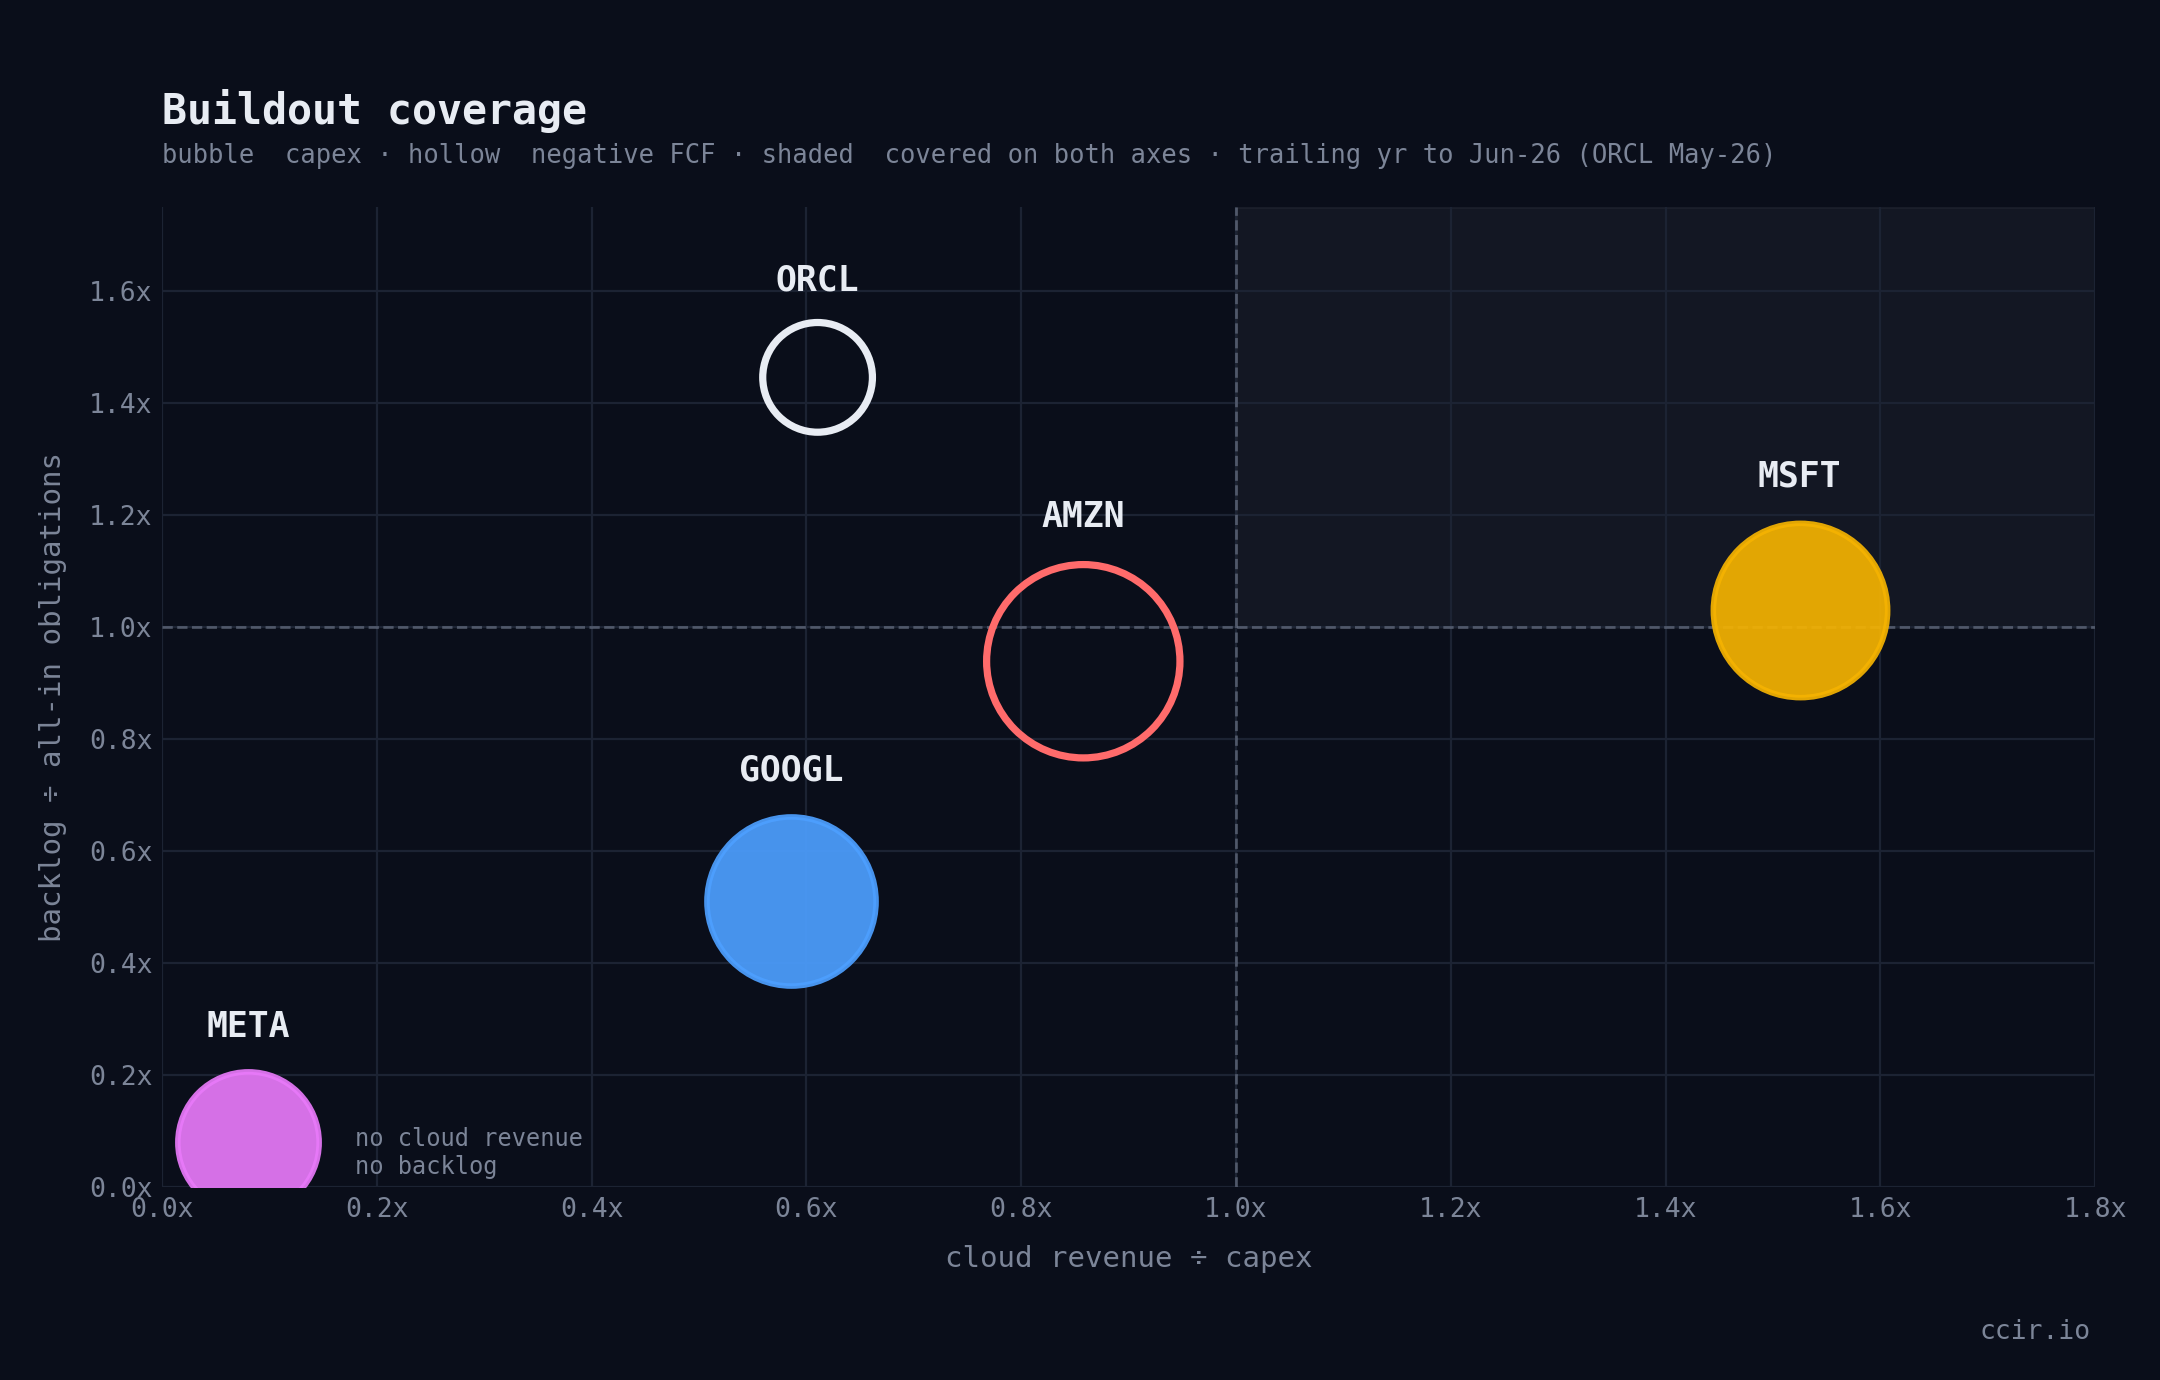Click the 'GOOGL' data label

(791, 769)
